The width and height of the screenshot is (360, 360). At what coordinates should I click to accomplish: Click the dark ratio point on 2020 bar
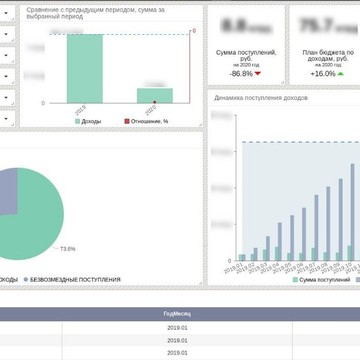(x=154, y=102)
